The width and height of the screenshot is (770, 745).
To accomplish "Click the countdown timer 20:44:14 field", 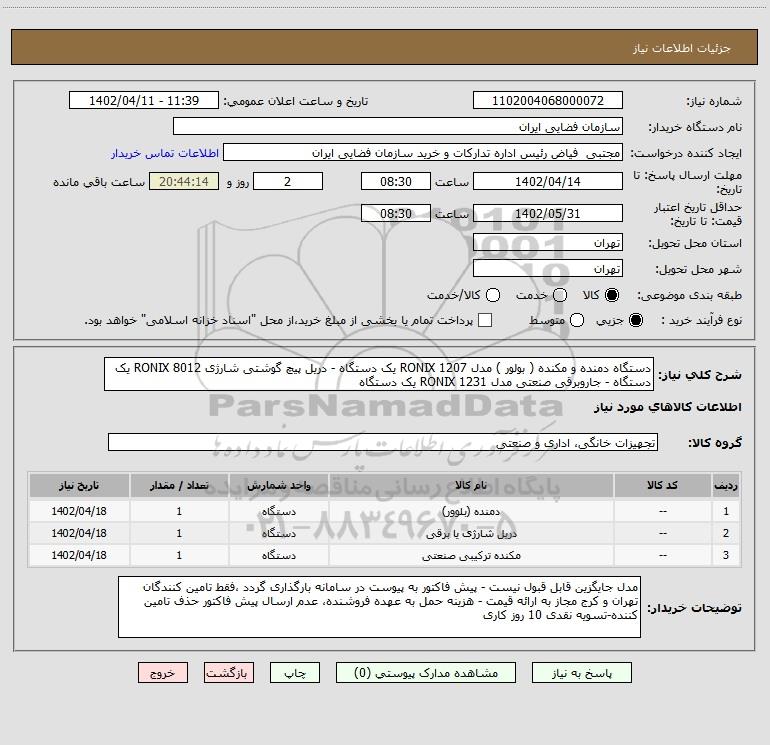I will point(184,181).
